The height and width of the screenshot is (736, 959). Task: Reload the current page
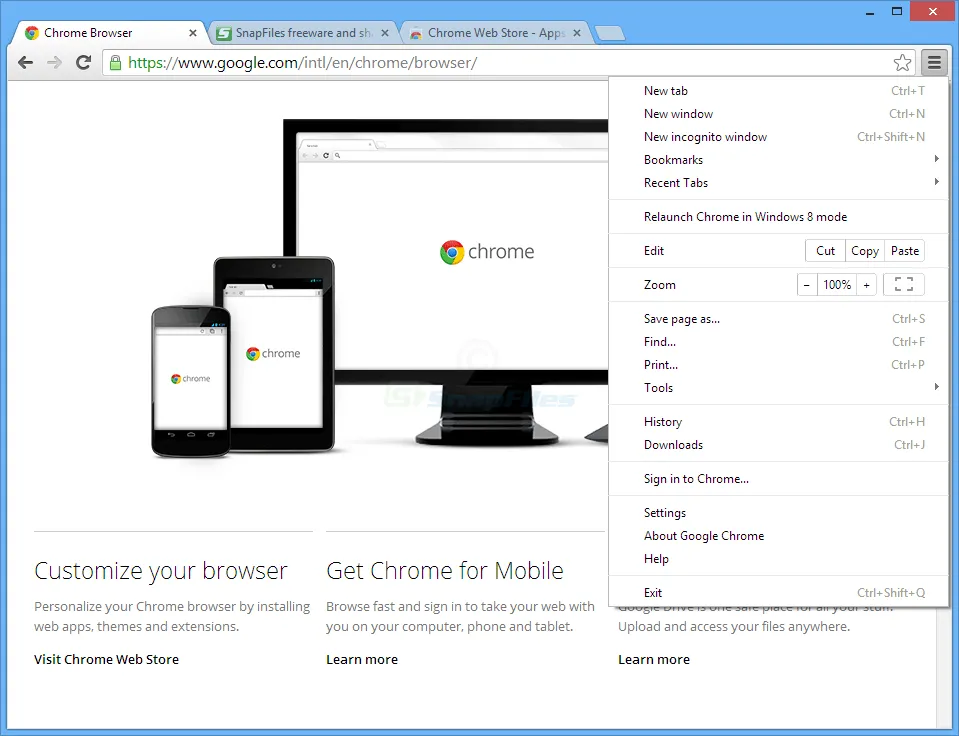pos(83,62)
